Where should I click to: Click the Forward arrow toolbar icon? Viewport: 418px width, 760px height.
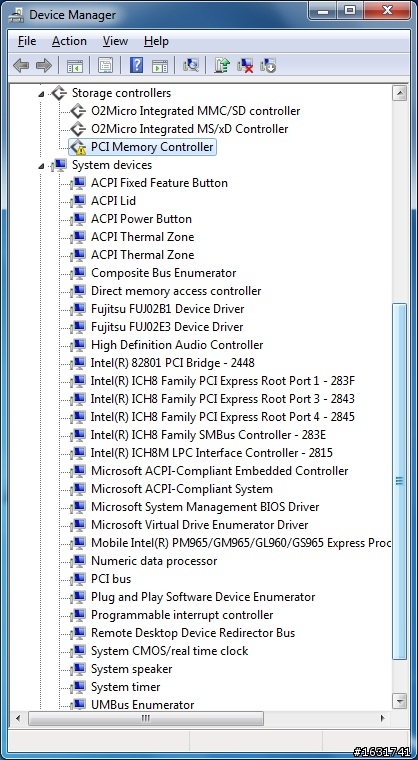(x=44, y=65)
